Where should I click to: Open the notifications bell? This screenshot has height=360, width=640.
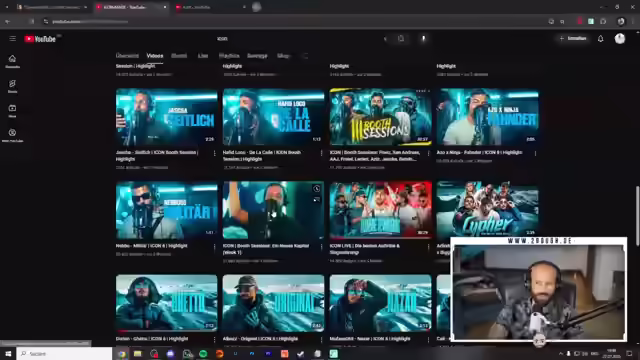click(600, 39)
